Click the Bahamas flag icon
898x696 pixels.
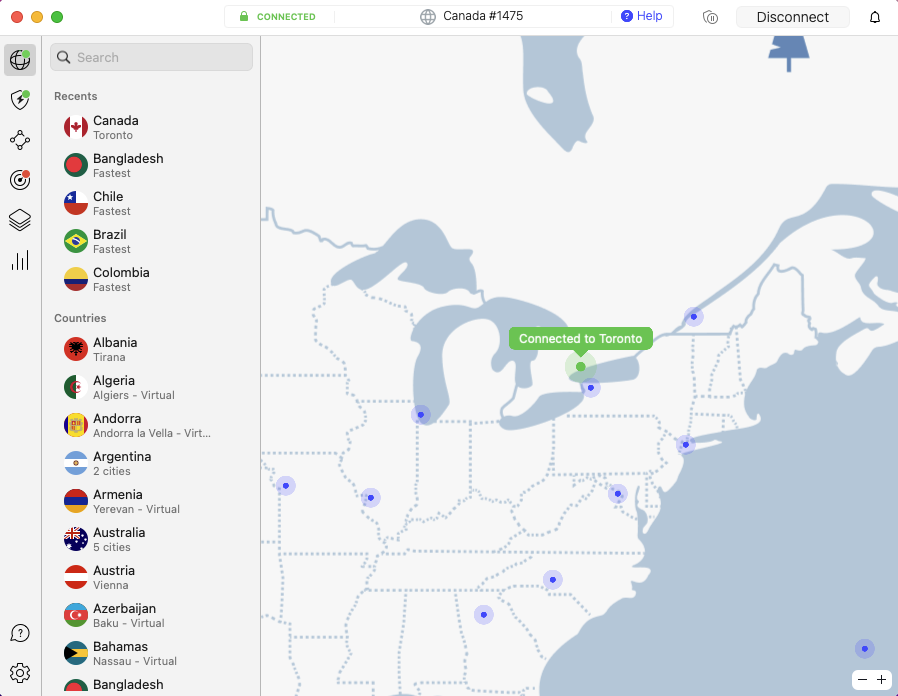[76, 653]
